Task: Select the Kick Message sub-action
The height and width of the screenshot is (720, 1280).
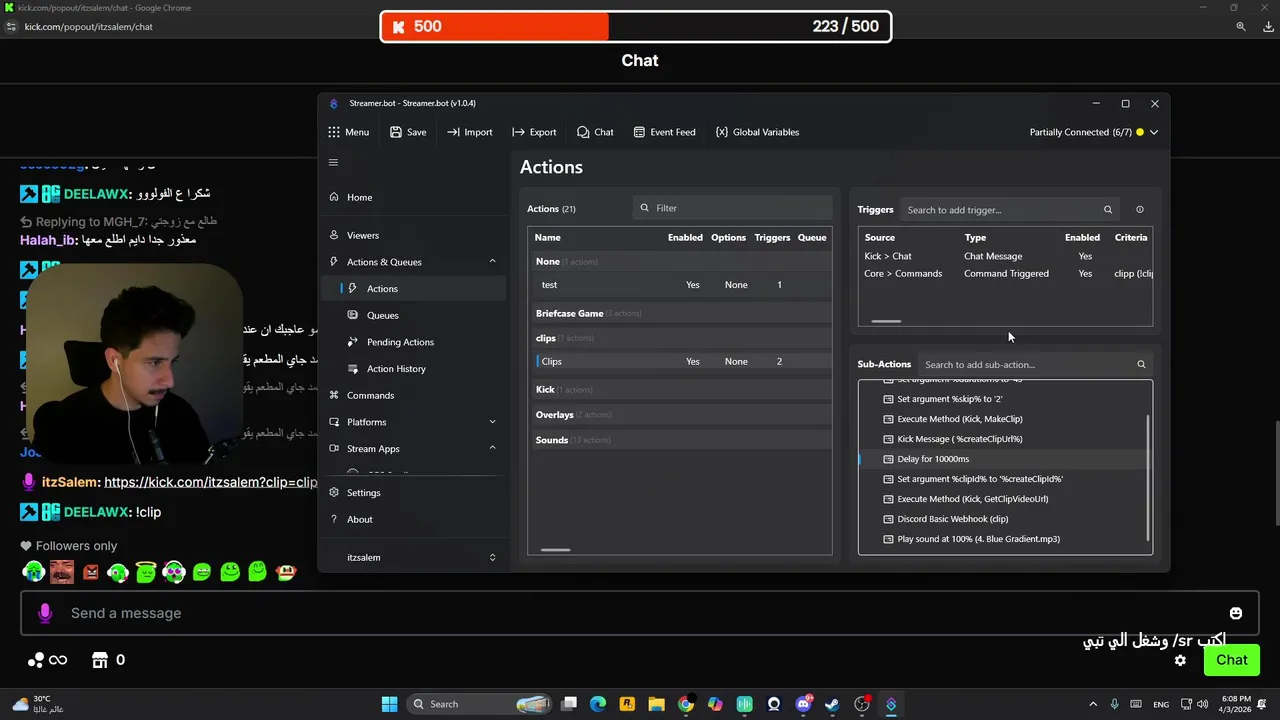Action: (1005, 439)
